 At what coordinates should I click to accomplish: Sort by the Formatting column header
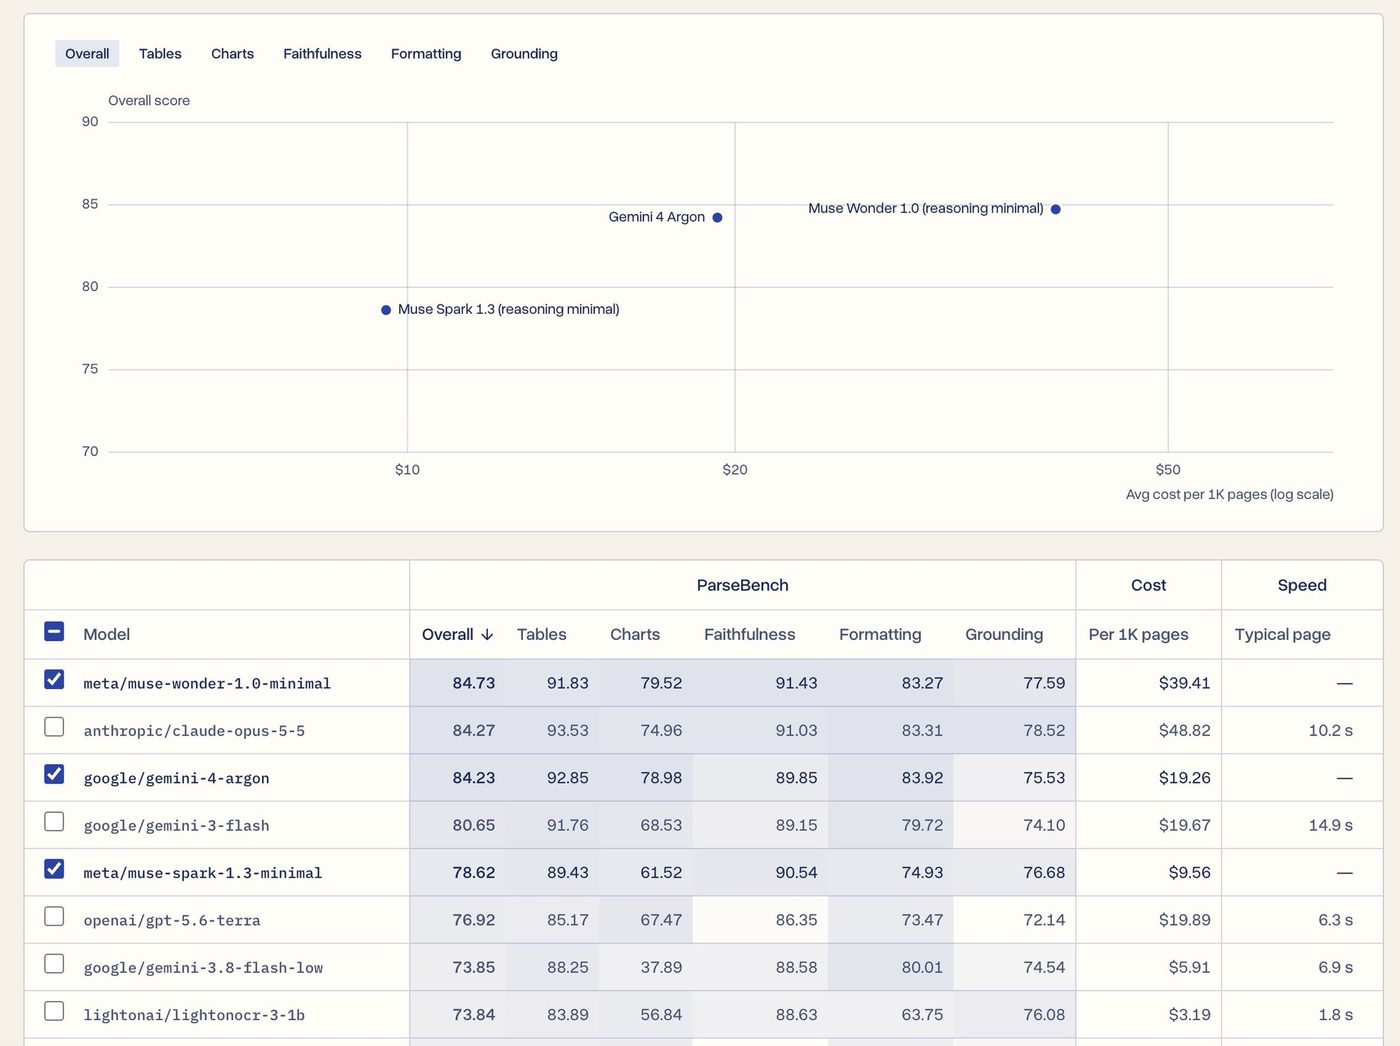(880, 635)
